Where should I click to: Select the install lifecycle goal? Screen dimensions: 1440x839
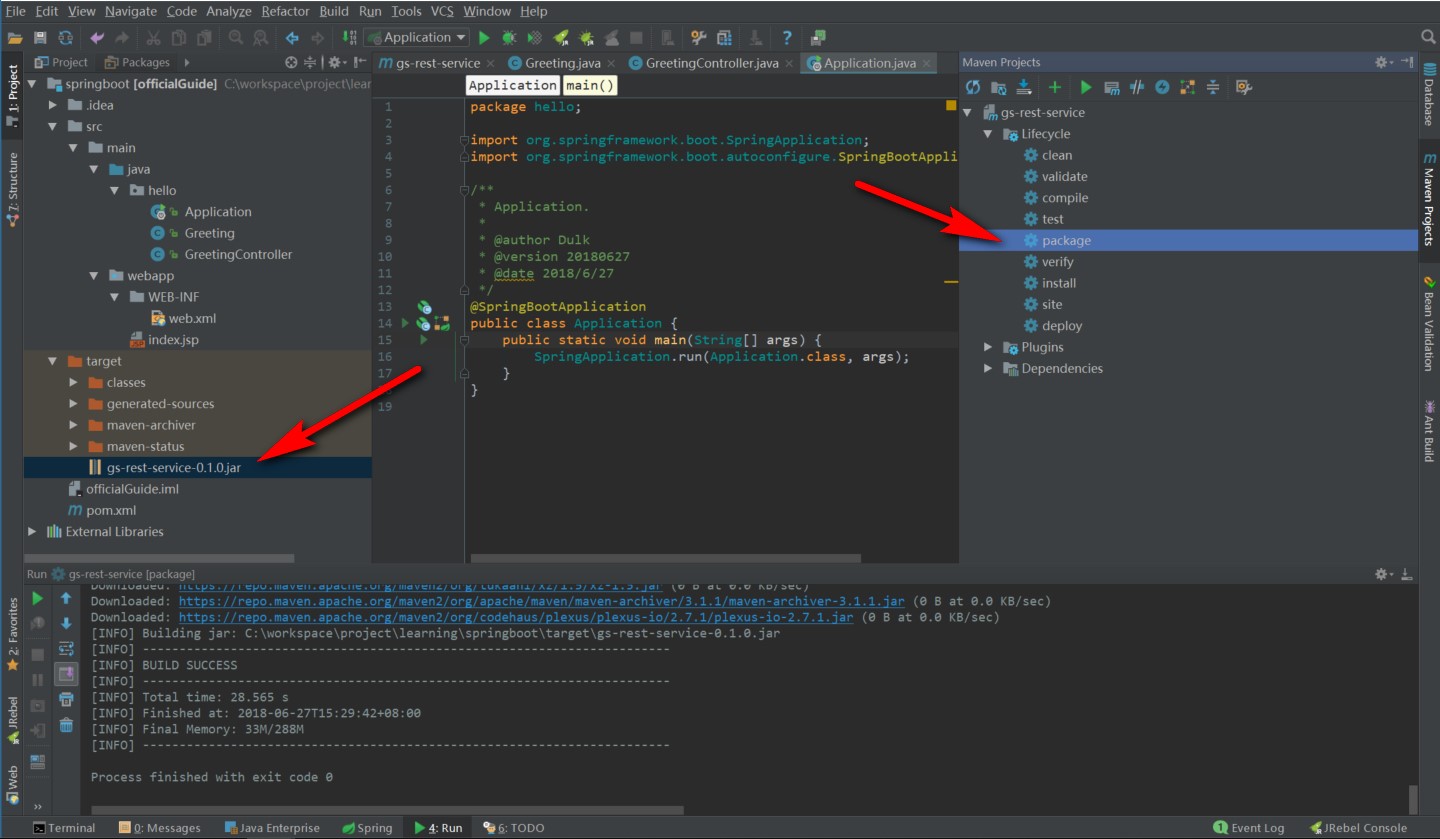1059,283
